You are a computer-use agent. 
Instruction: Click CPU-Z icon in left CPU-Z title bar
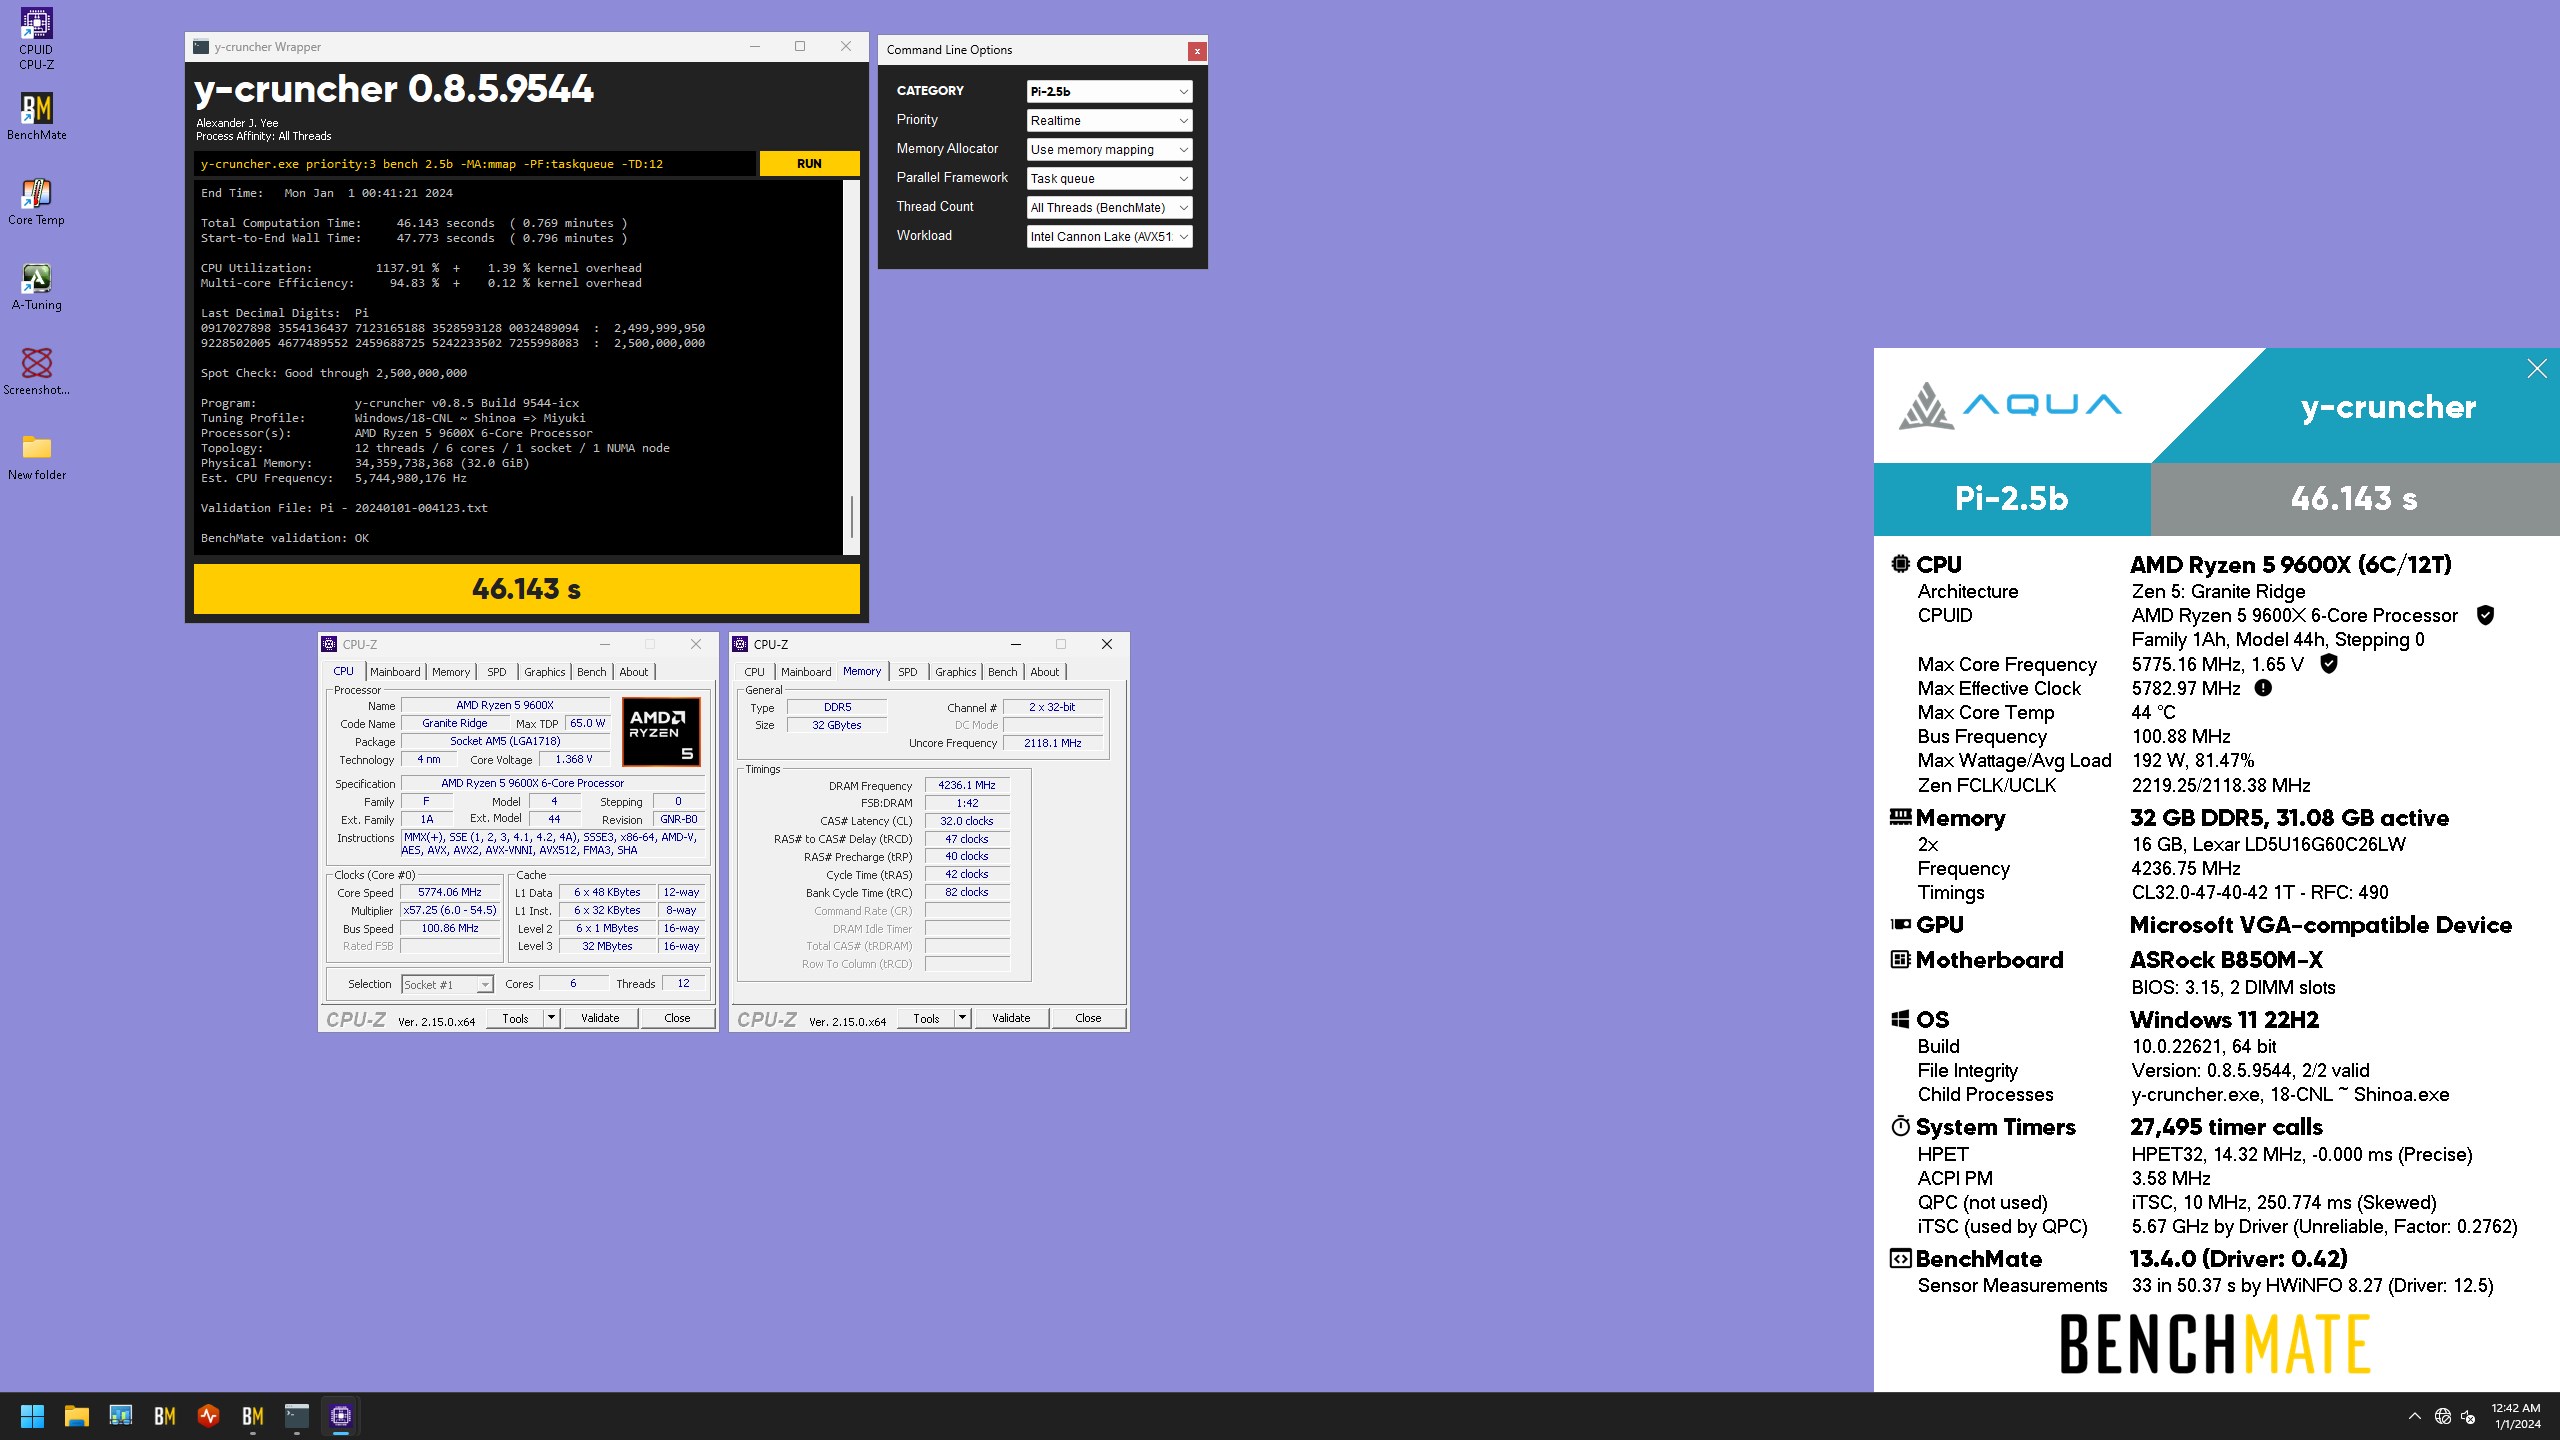tap(329, 645)
